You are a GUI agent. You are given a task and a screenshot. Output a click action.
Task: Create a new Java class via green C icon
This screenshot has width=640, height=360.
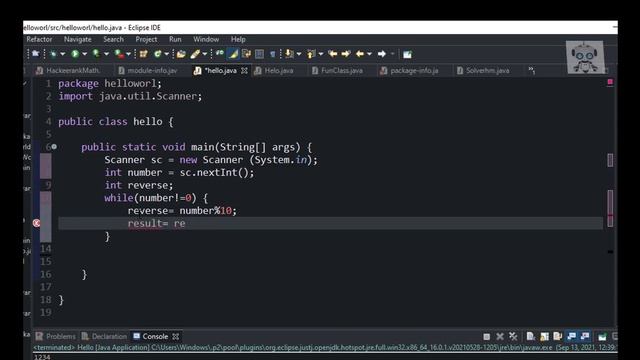(157, 54)
